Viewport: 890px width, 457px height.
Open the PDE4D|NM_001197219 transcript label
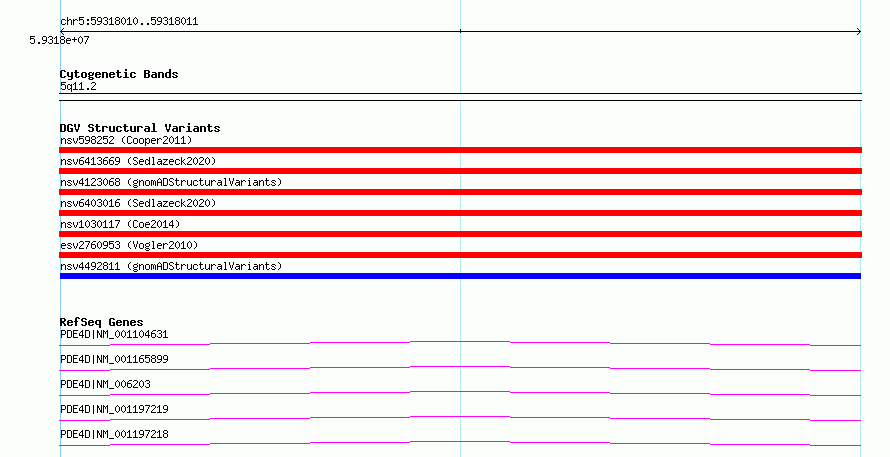114,409
